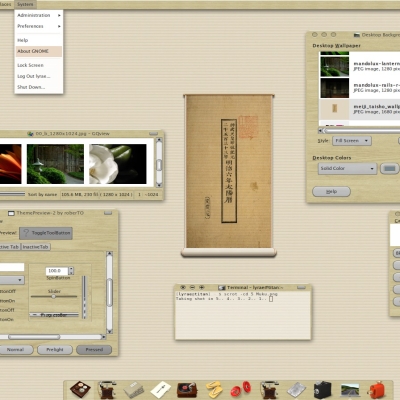
Task: Select Shut Down menu entry
Action: [39, 87]
